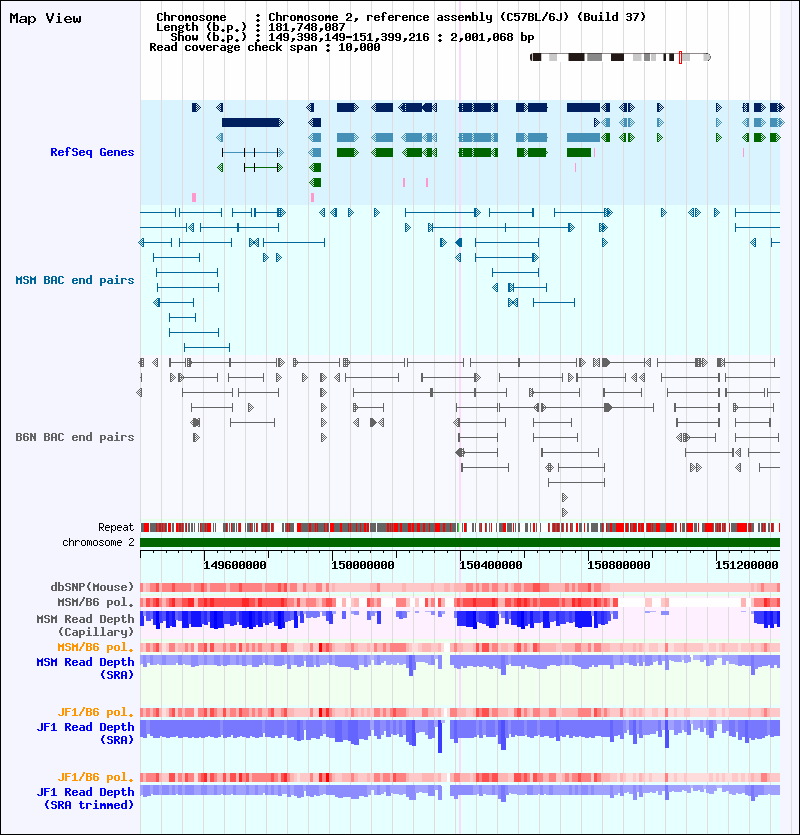Click ruler position 151200000
The height and width of the screenshot is (835, 800).
click(746, 565)
